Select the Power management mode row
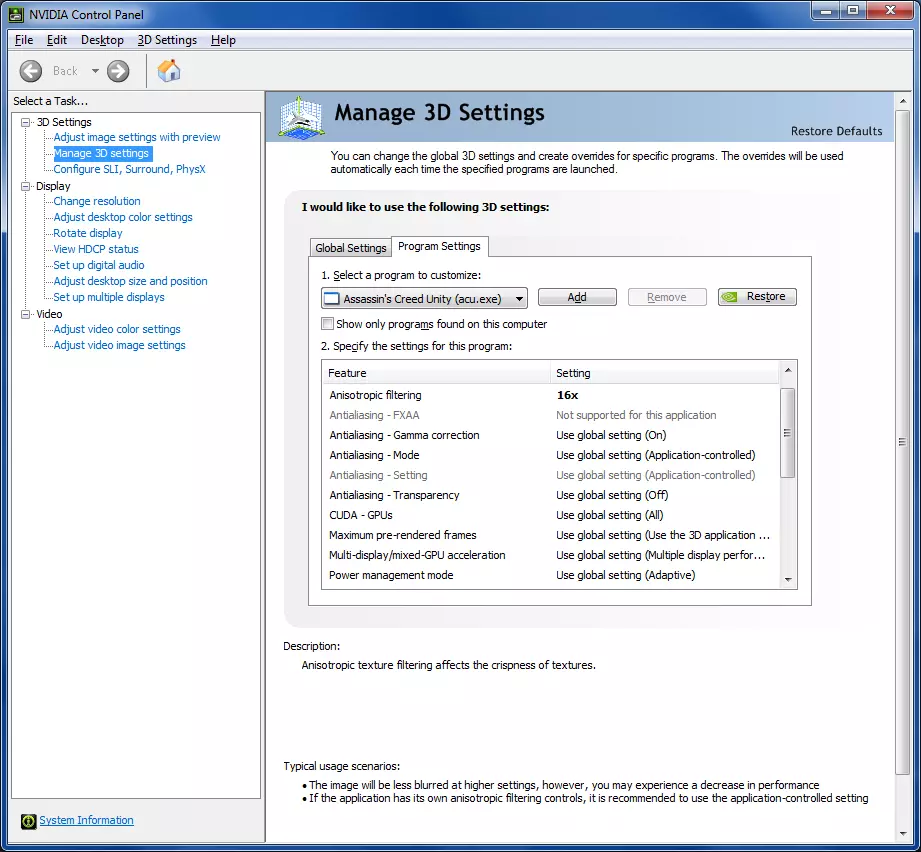Image resolution: width=921 pixels, height=852 pixels. pos(551,575)
